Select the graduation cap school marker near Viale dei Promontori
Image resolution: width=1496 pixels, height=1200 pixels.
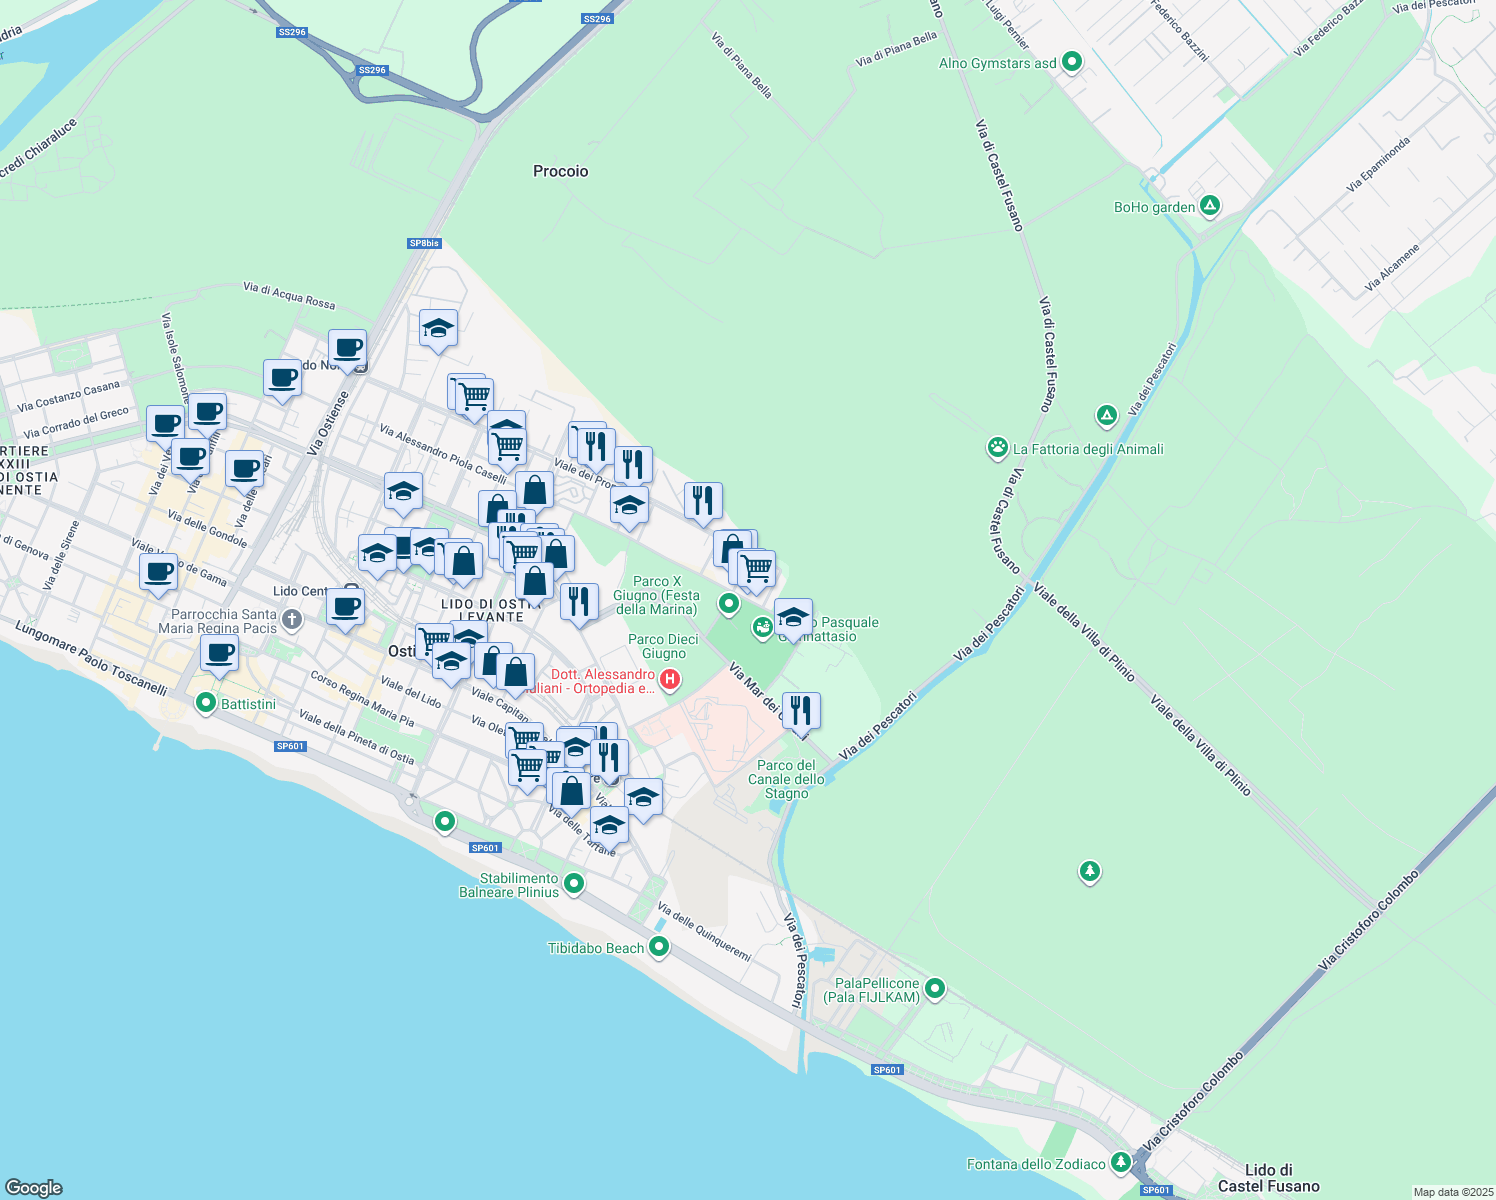(x=630, y=505)
